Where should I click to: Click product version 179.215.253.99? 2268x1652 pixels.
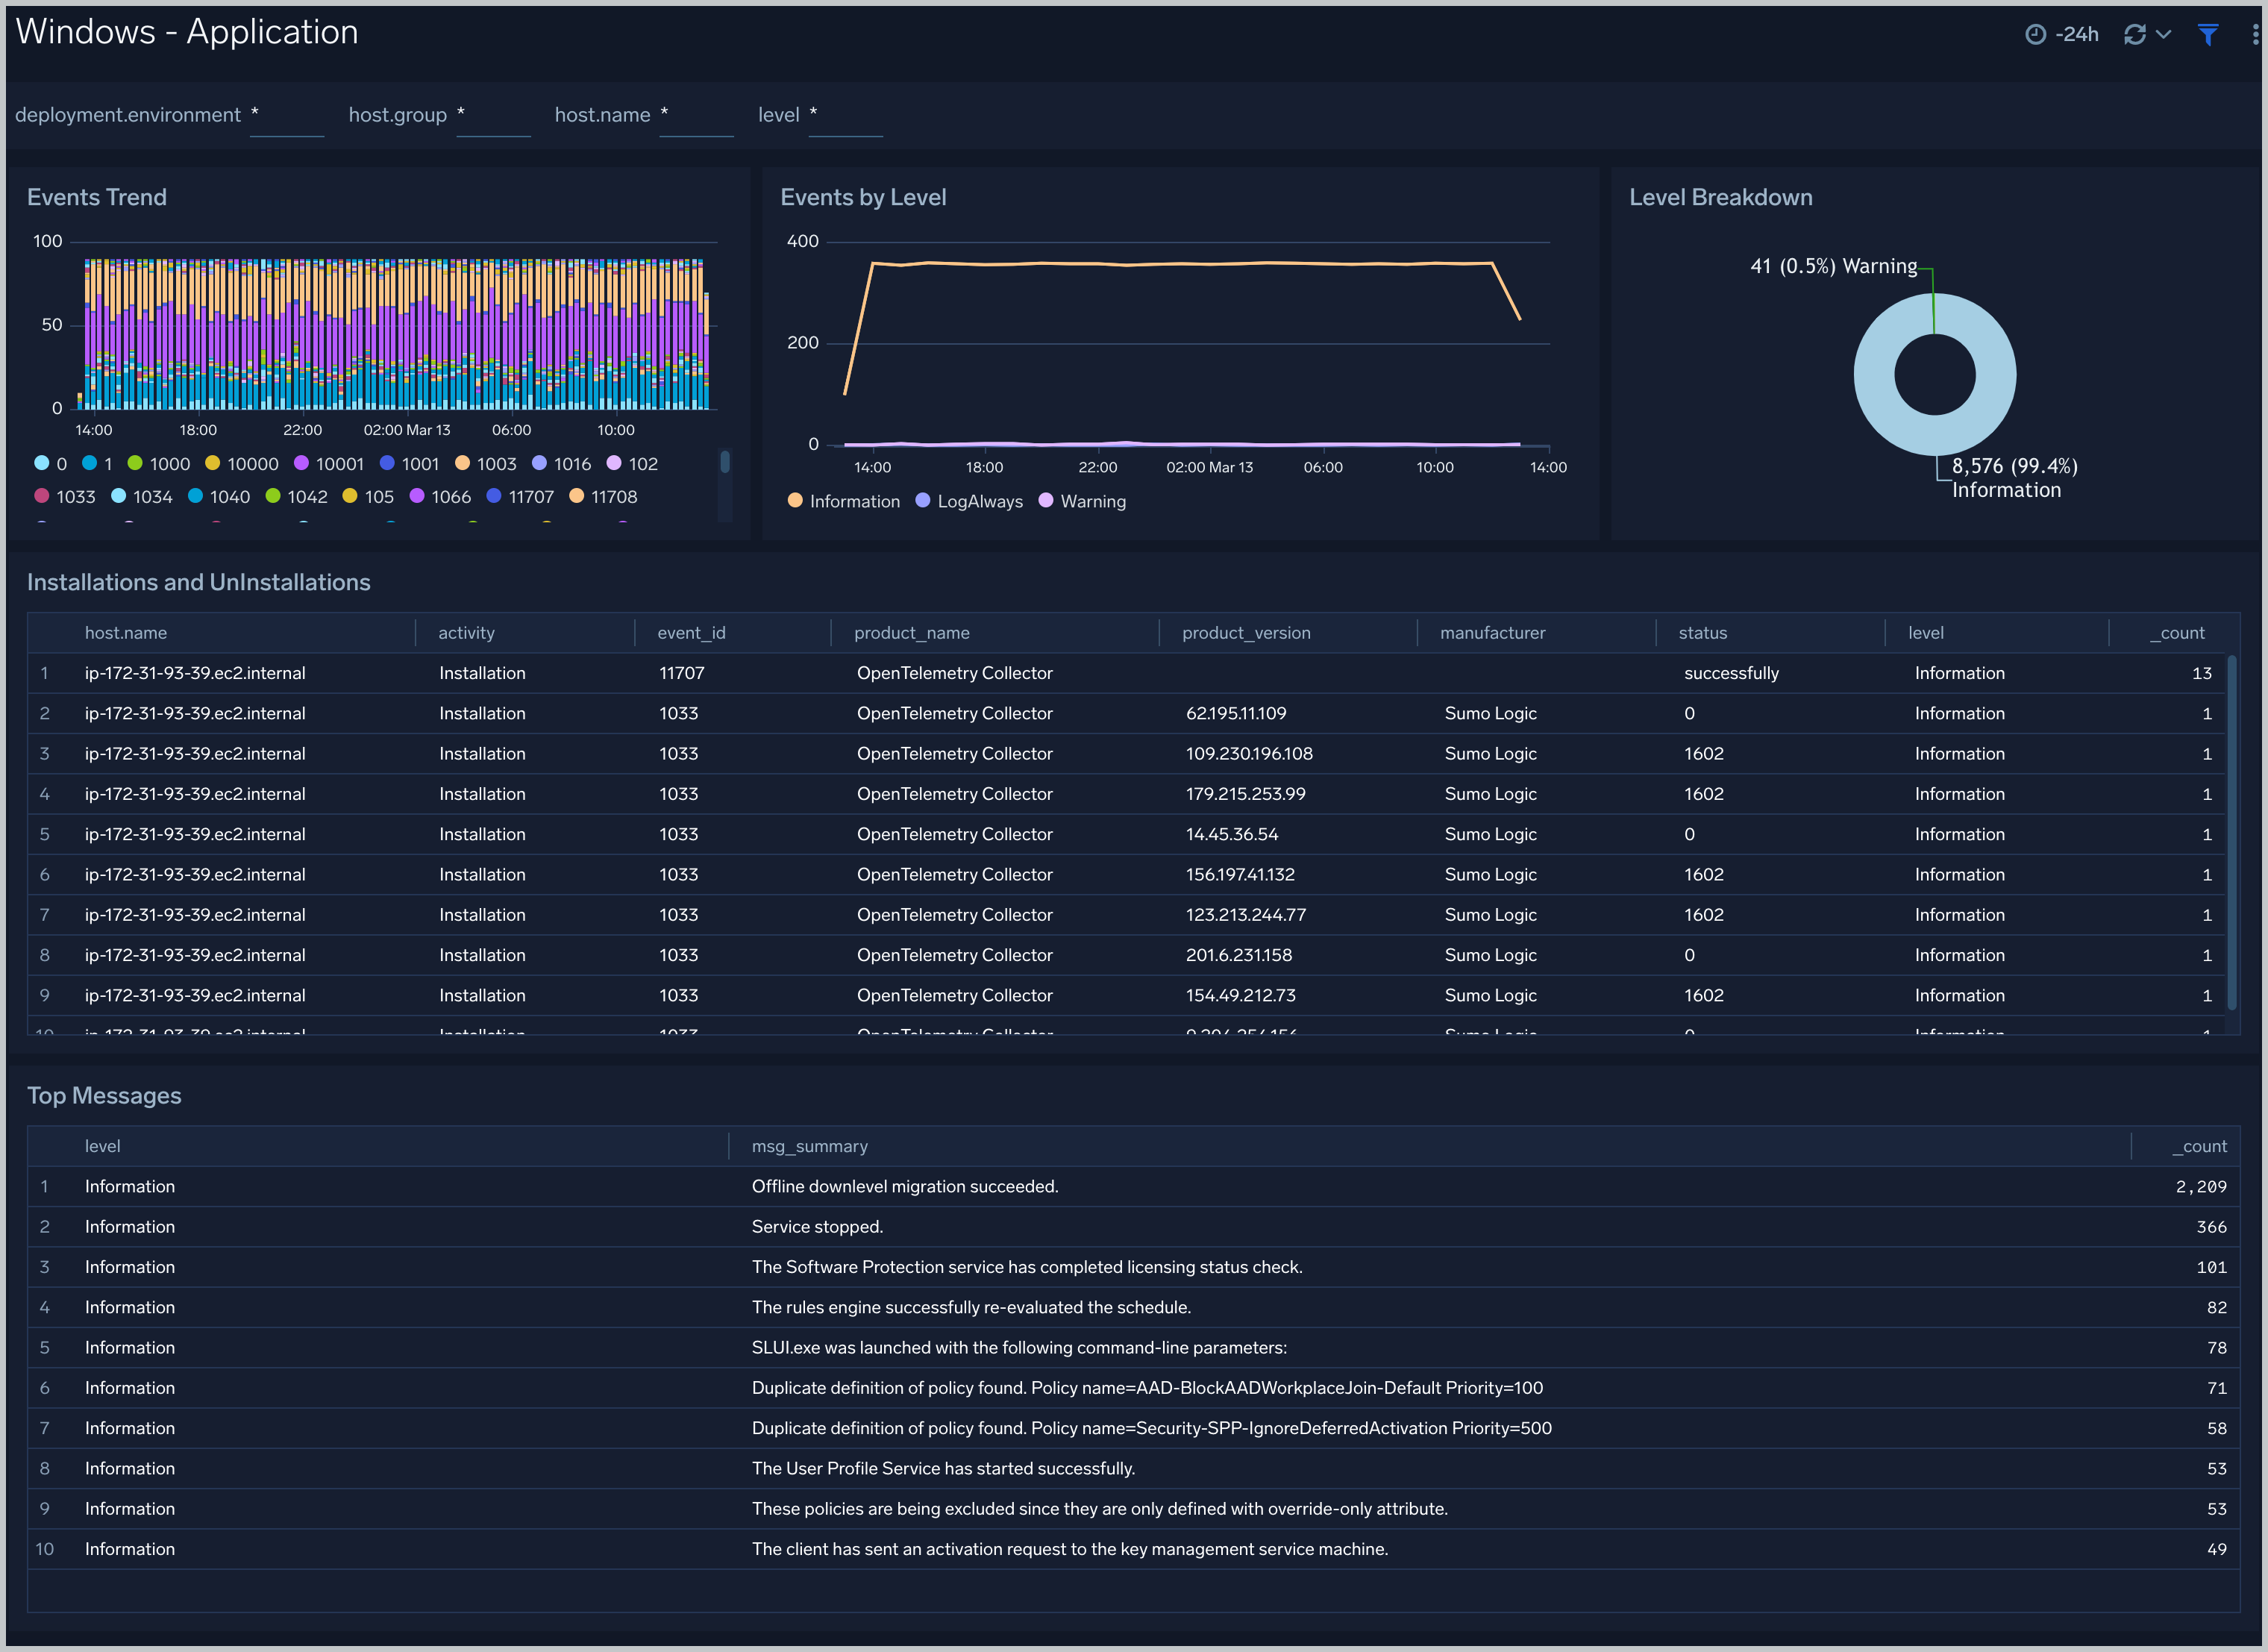(1245, 794)
